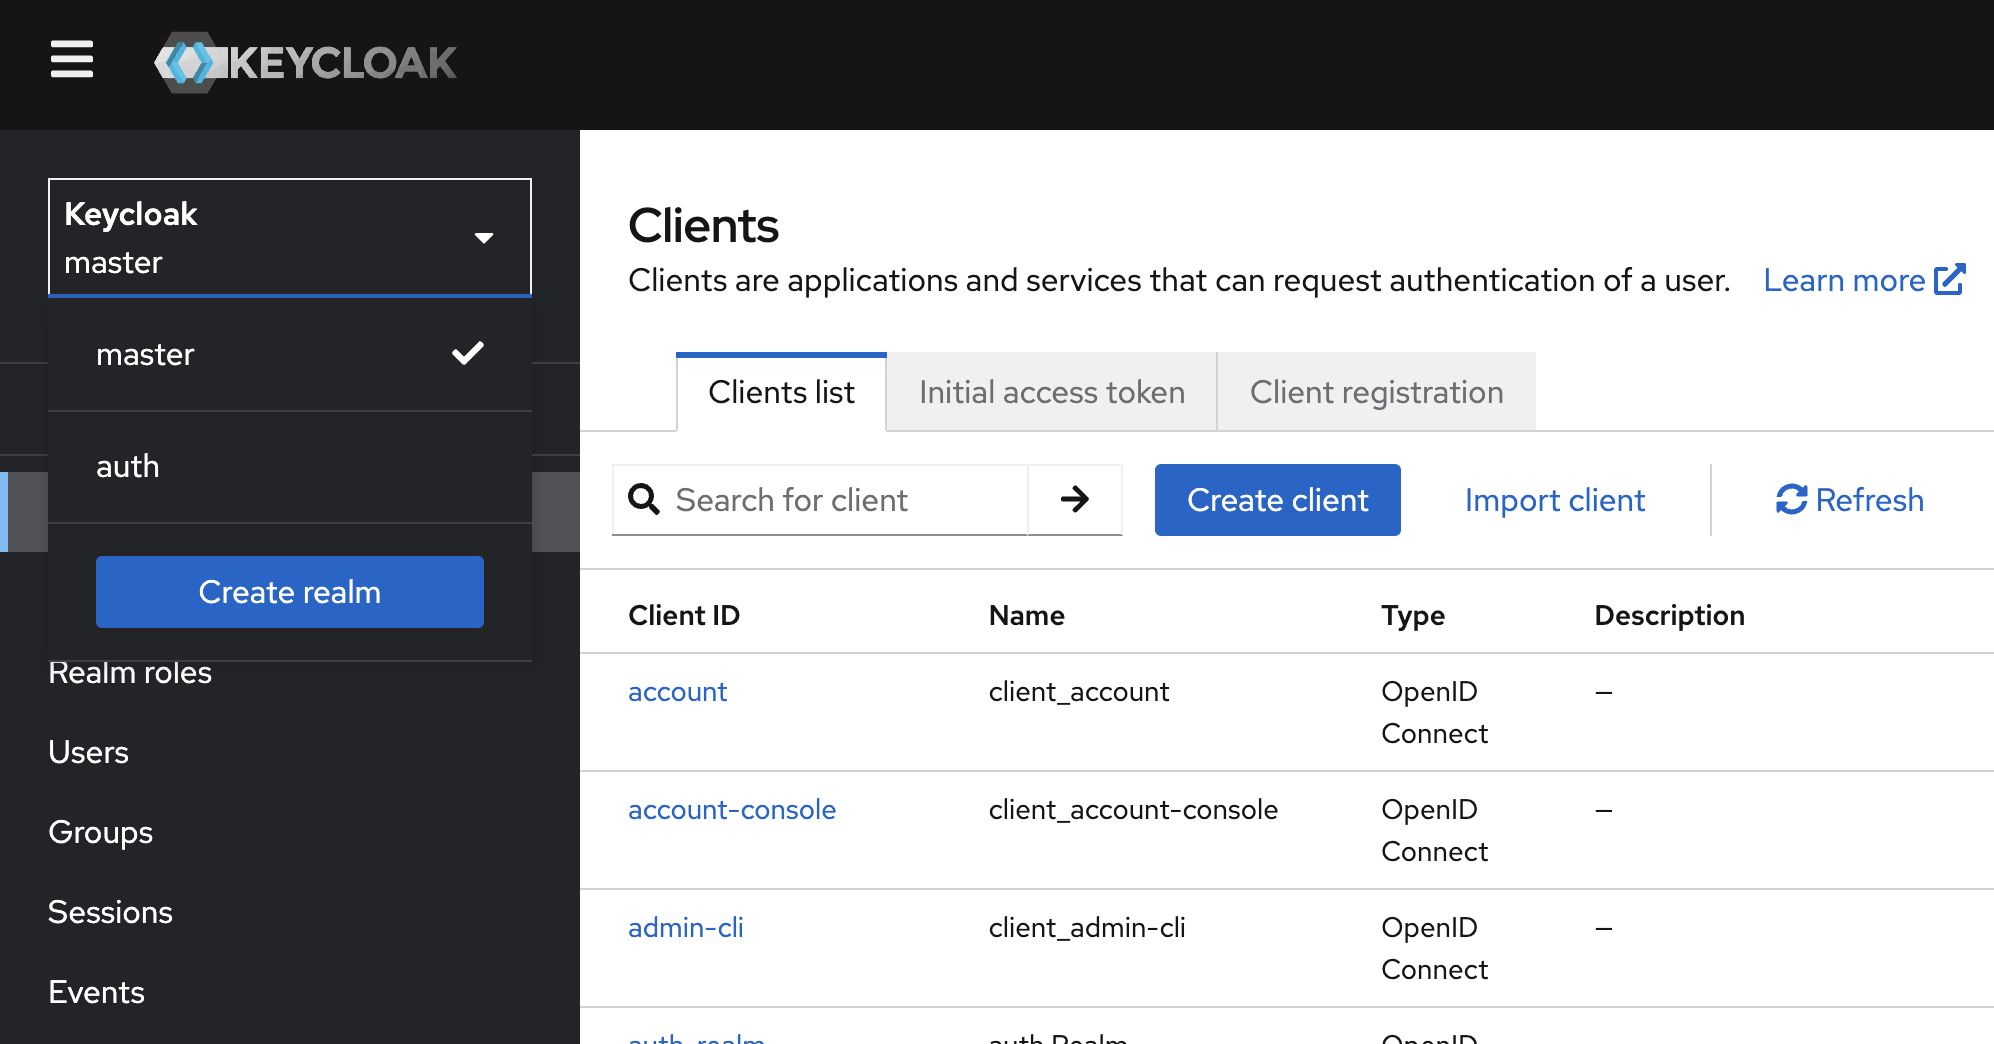Click OpenID Connect type in account row
The width and height of the screenshot is (1994, 1044).
point(1434,712)
